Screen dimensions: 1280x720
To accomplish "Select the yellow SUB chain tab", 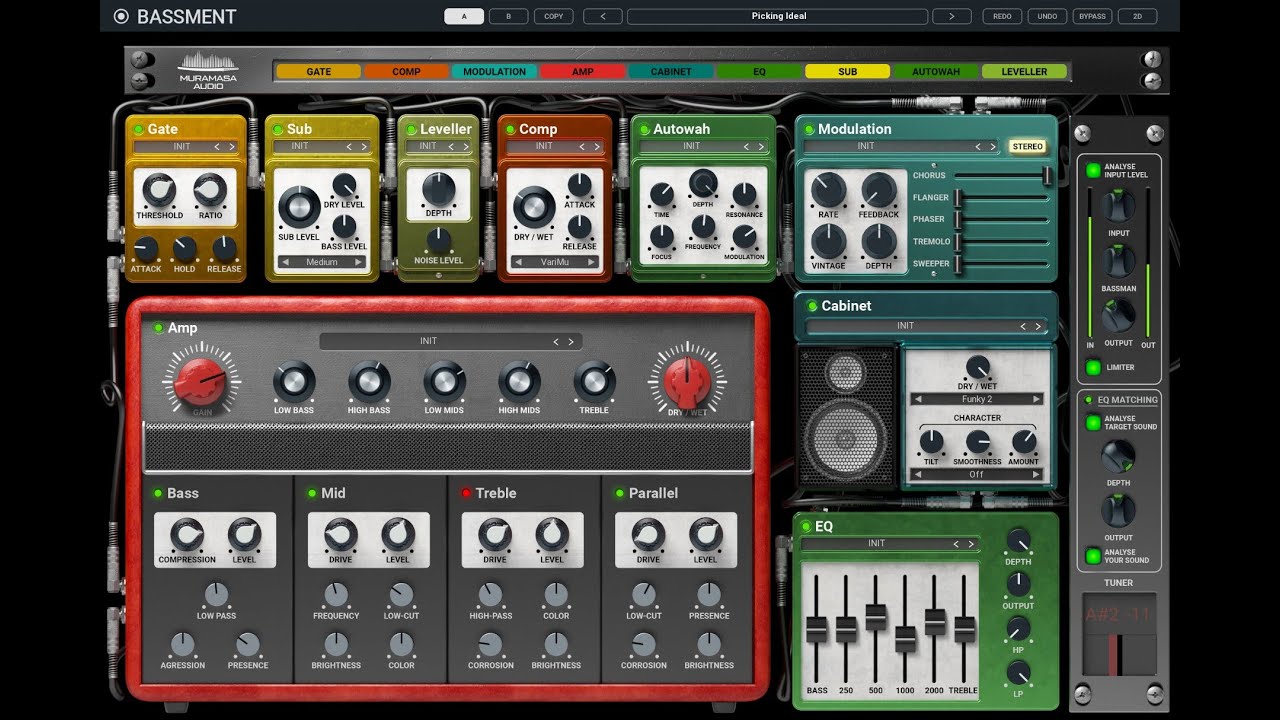I will pos(848,72).
